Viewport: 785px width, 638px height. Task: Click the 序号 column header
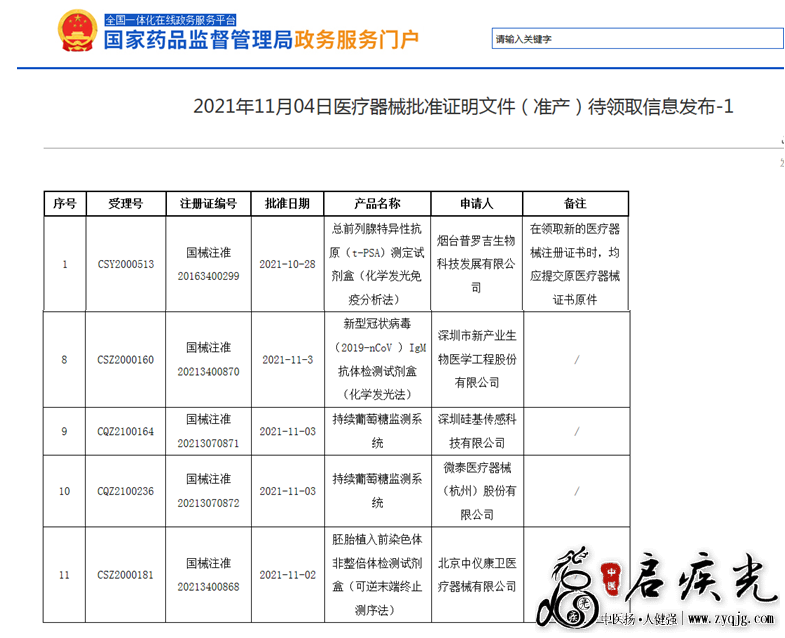pyautogui.click(x=65, y=203)
